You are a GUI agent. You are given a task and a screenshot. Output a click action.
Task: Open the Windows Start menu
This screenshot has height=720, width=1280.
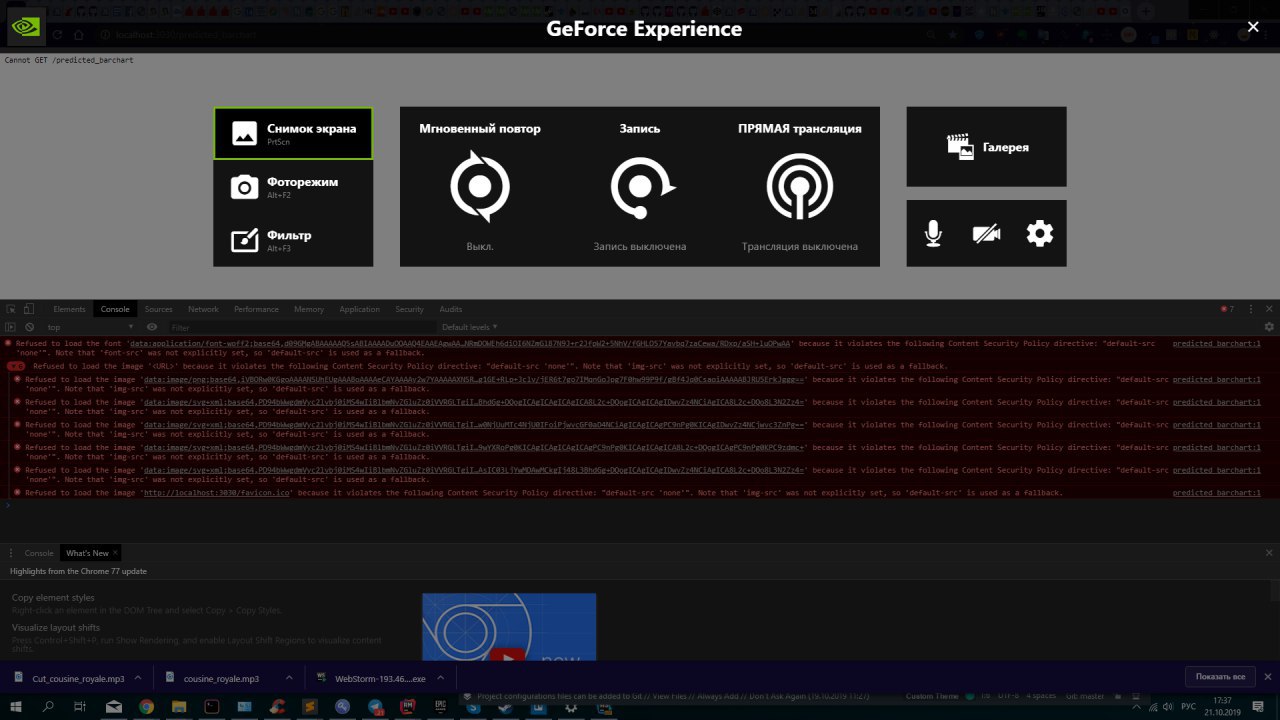click(16, 707)
